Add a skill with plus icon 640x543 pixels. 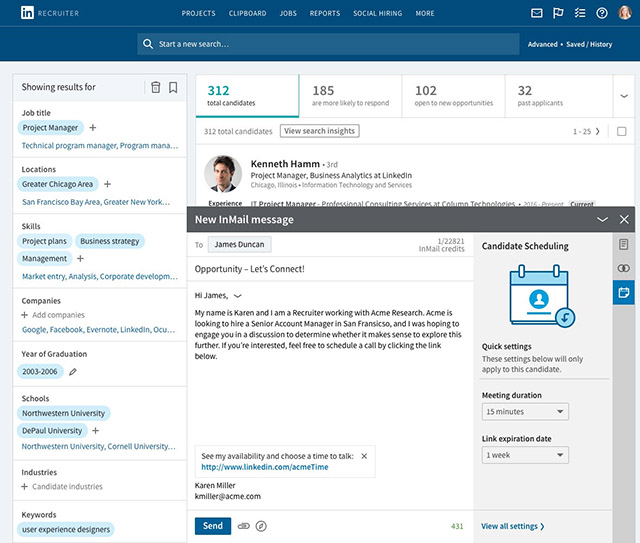[x=80, y=258]
